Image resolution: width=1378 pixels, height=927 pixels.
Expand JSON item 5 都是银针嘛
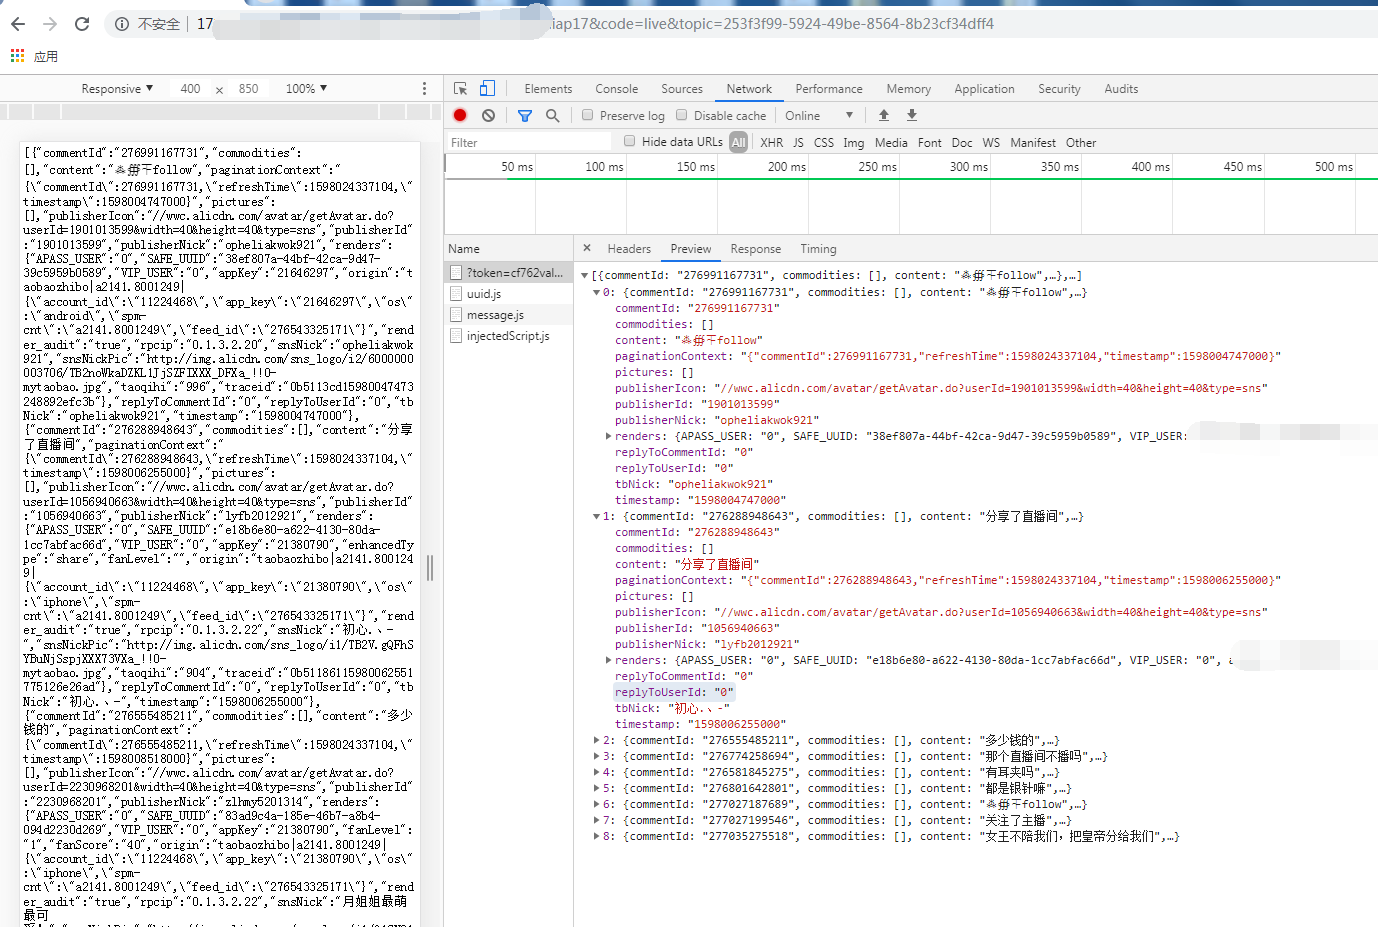point(597,788)
